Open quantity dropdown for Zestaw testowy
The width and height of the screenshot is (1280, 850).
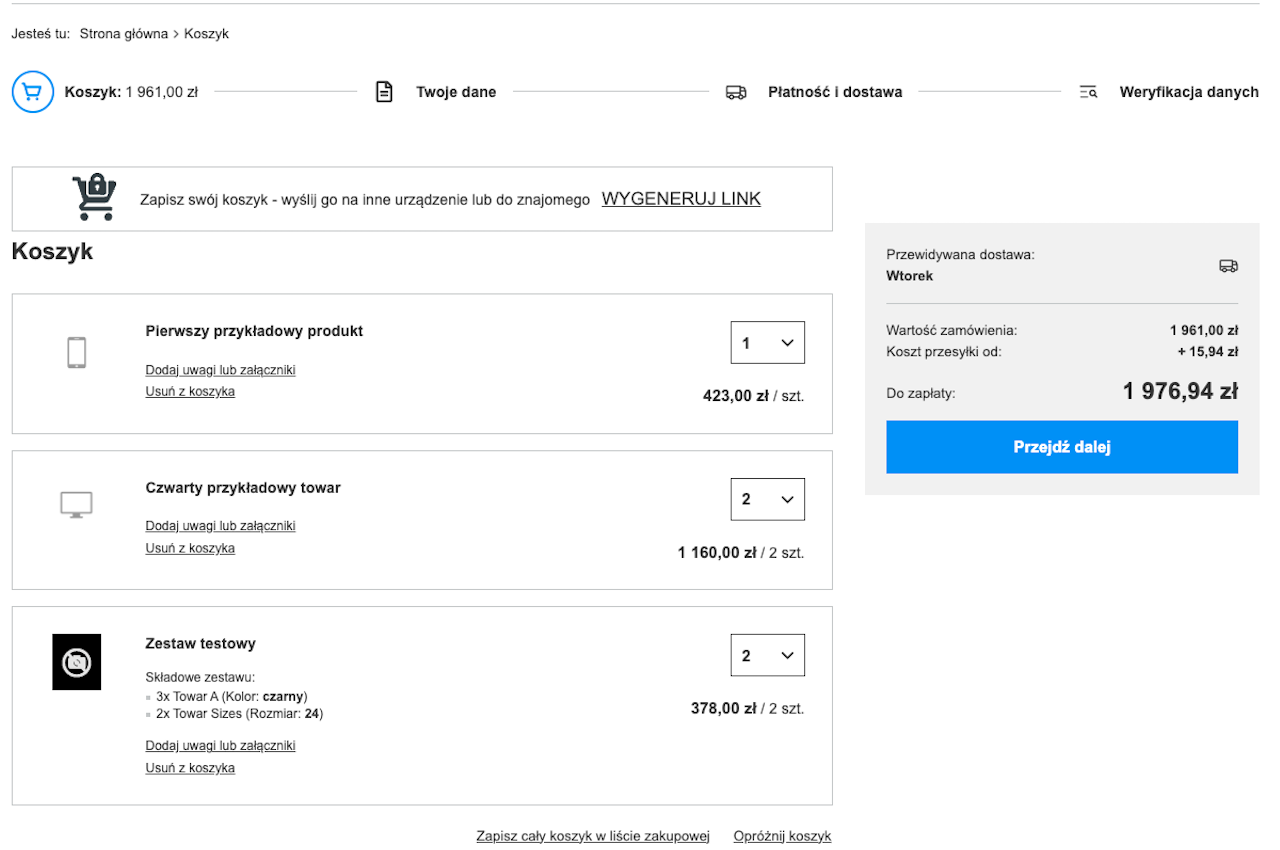pos(768,656)
